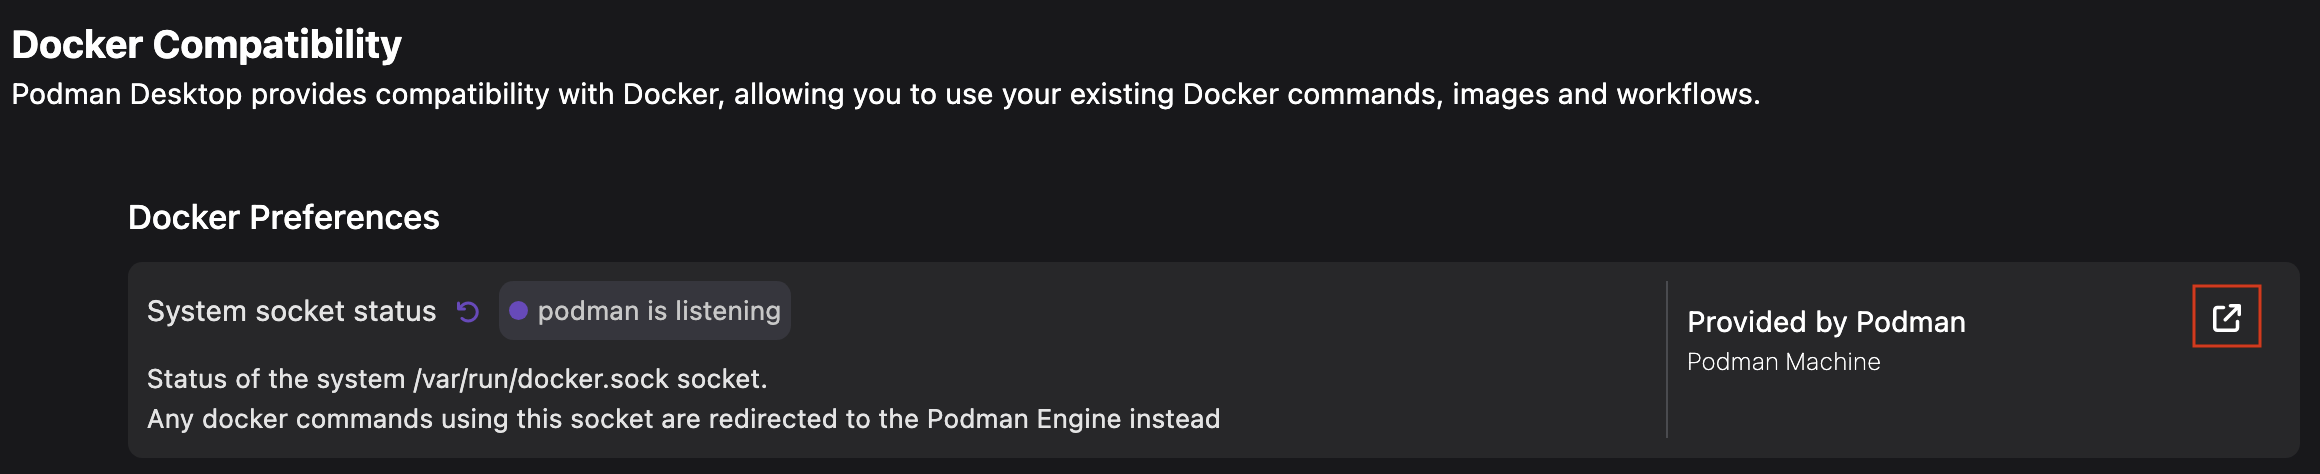Click the word "listening" in the status badge
This screenshot has width=2320, height=474.
pyautogui.click(x=728, y=311)
